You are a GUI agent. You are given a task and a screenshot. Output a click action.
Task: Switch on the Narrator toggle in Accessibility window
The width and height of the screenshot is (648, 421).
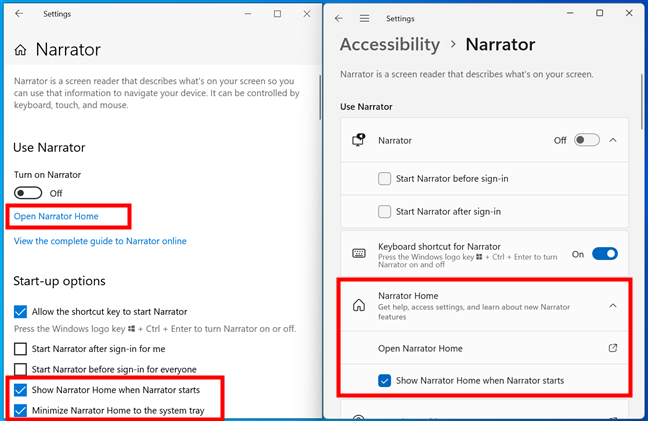click(587, 140)
